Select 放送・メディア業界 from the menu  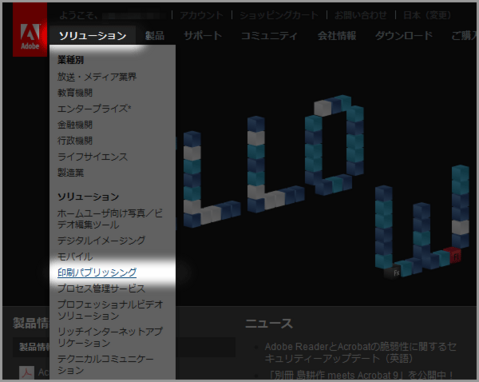pos(97,77)
